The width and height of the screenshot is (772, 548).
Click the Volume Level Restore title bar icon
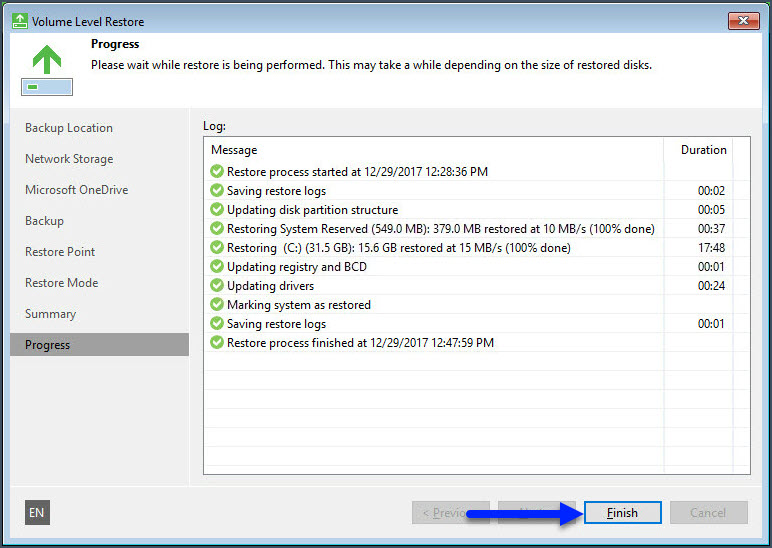click(x=19, y=21)
